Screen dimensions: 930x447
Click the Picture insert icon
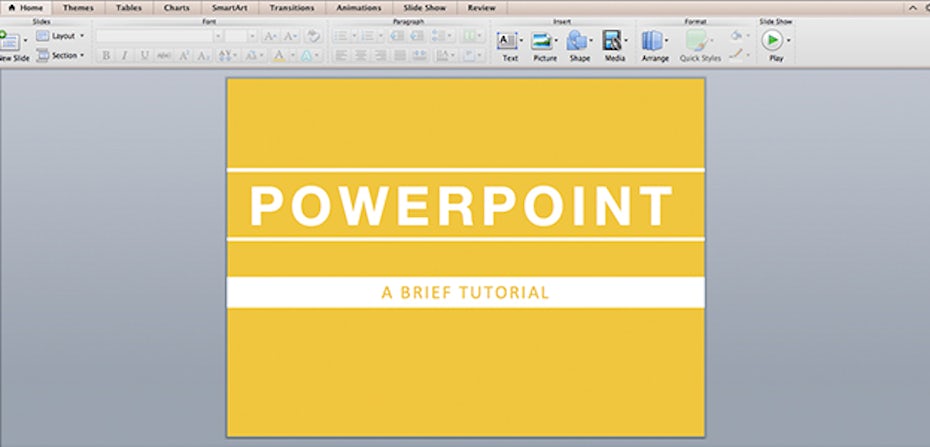543,41
